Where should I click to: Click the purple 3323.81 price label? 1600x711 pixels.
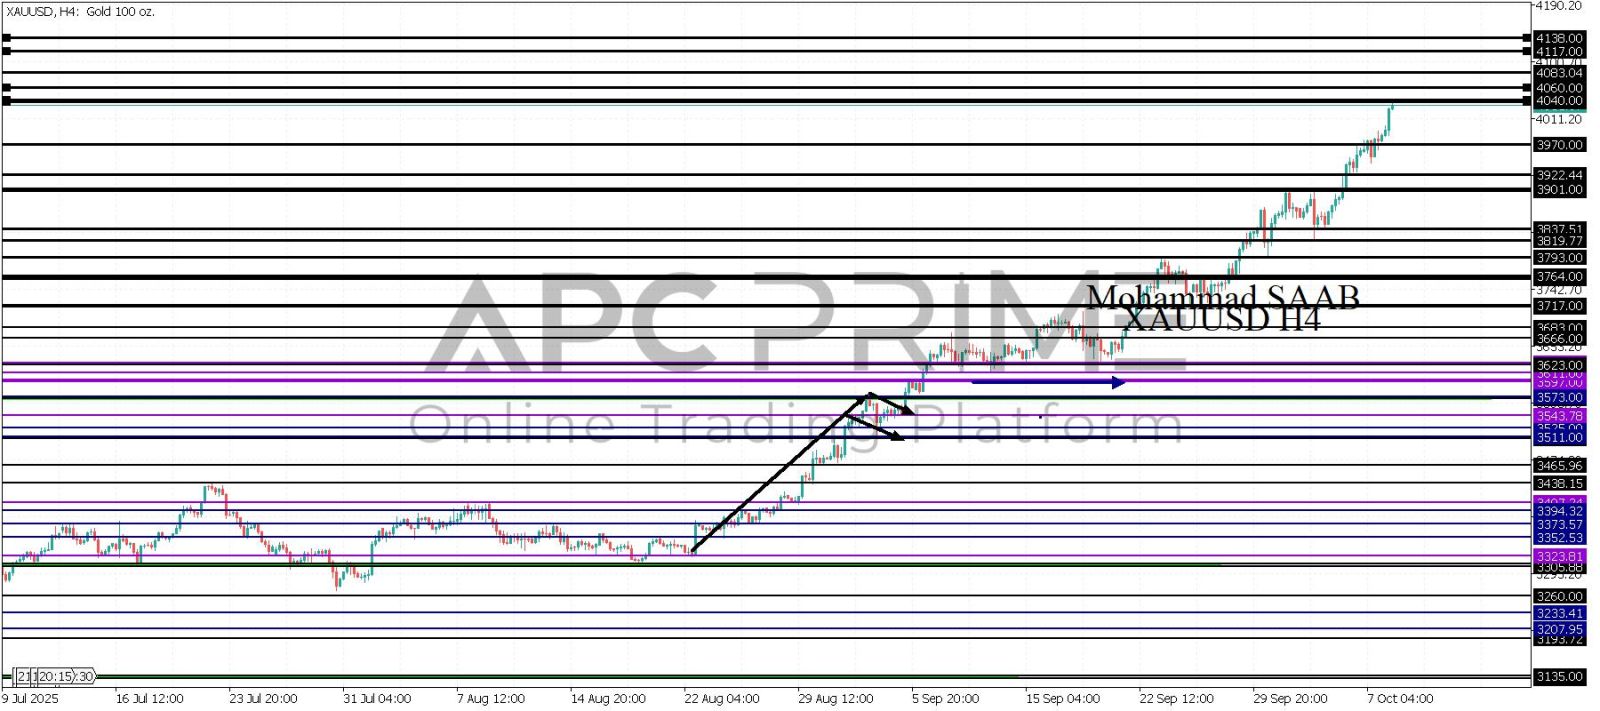click(x=1559, y=556)
